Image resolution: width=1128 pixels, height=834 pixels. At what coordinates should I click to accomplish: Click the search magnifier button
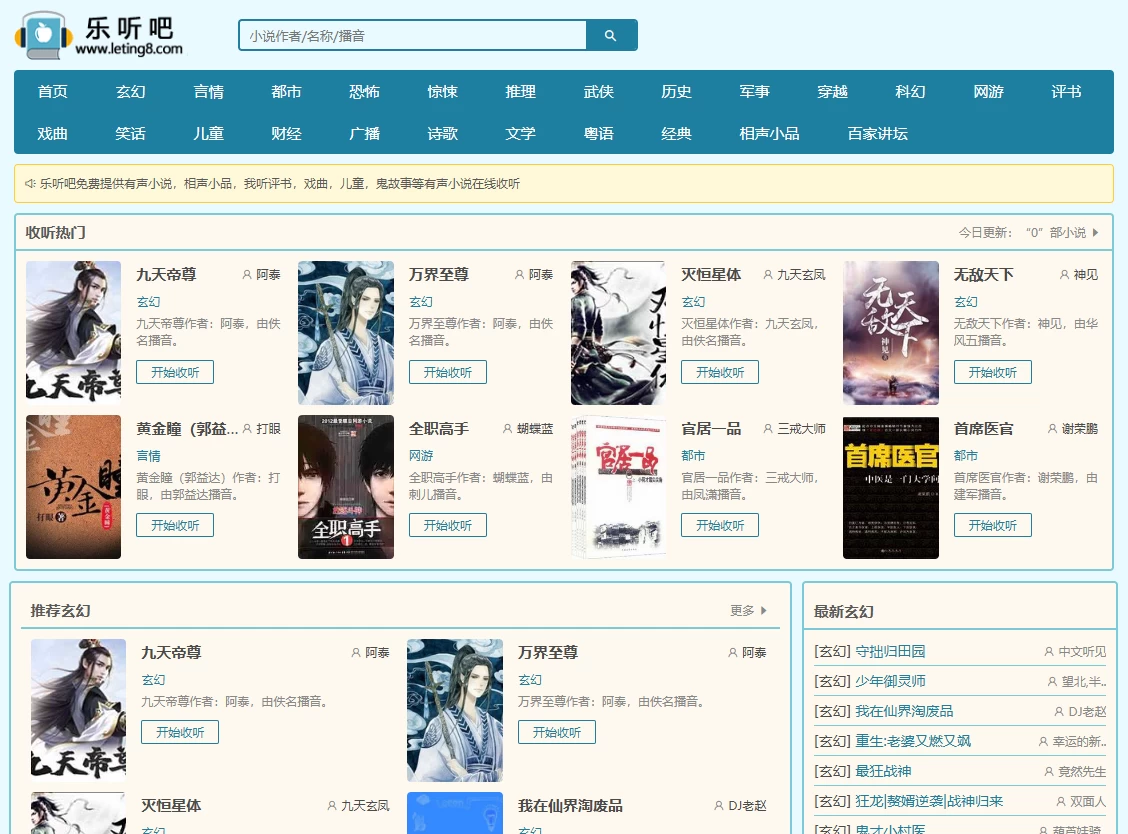(611, 36)
